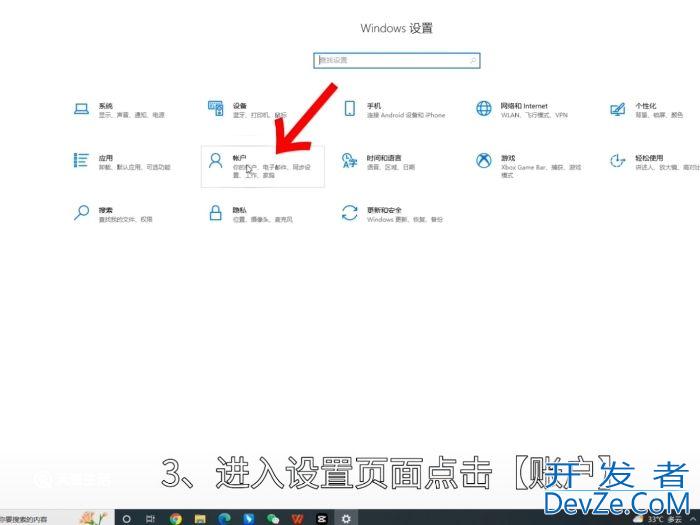Click the taskbar search box
The height and width of the screenshot is (525, 700).
[57, 519]
